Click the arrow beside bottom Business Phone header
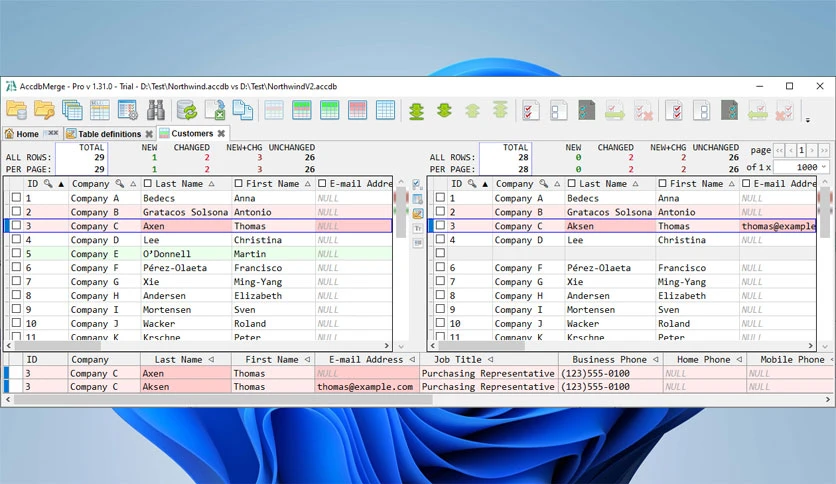This screenshot has height=484, width=836. click(656, 360)
